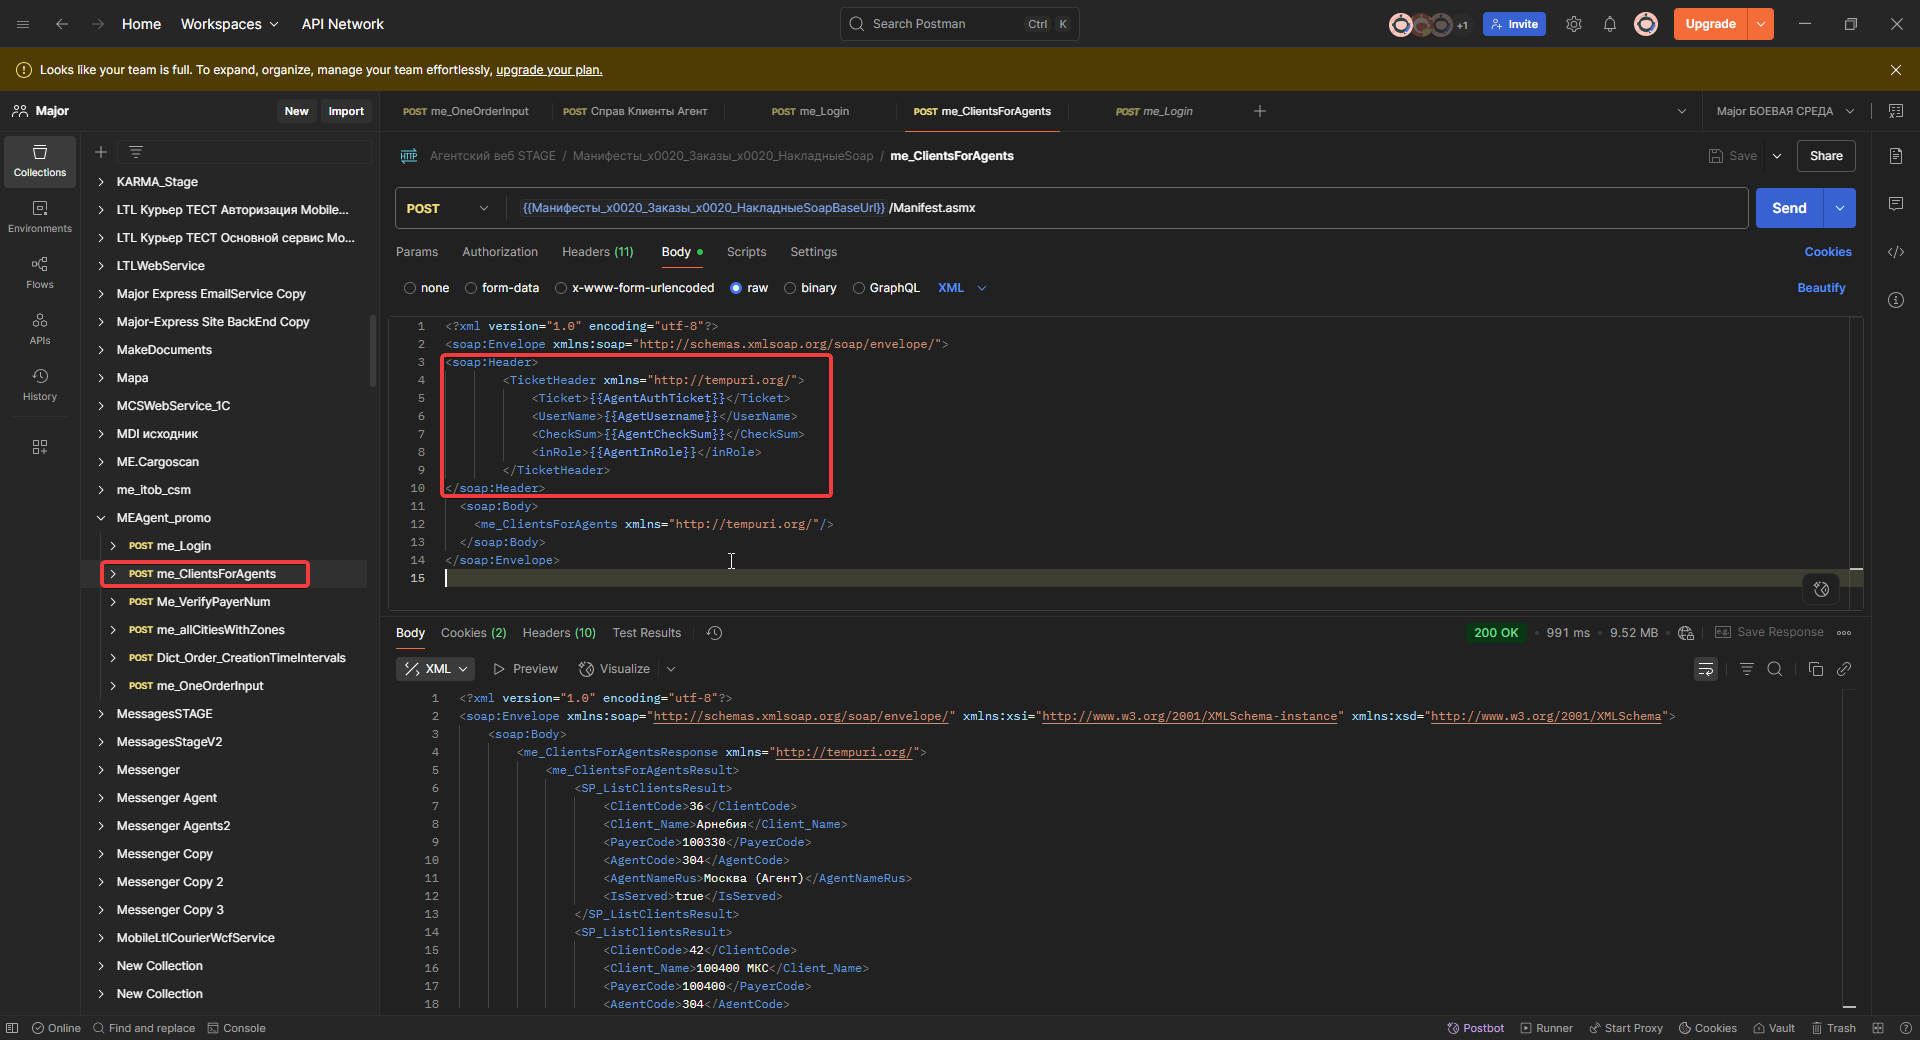Switch to the Params tab

(x=417, y=252)
